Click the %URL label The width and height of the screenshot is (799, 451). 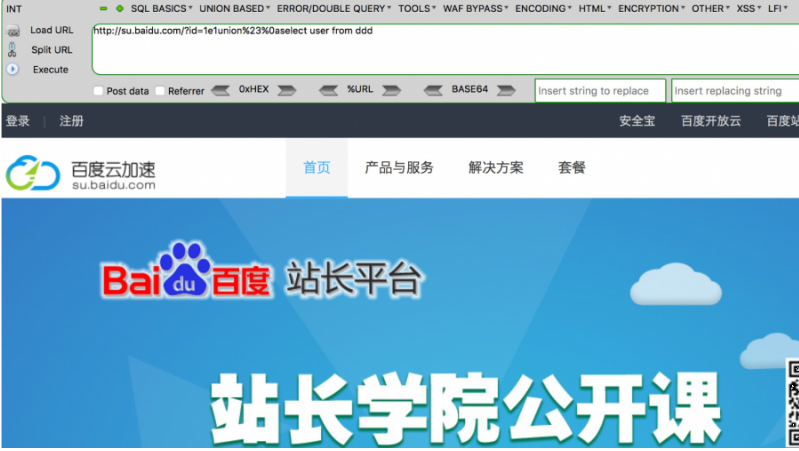(360, 89)
